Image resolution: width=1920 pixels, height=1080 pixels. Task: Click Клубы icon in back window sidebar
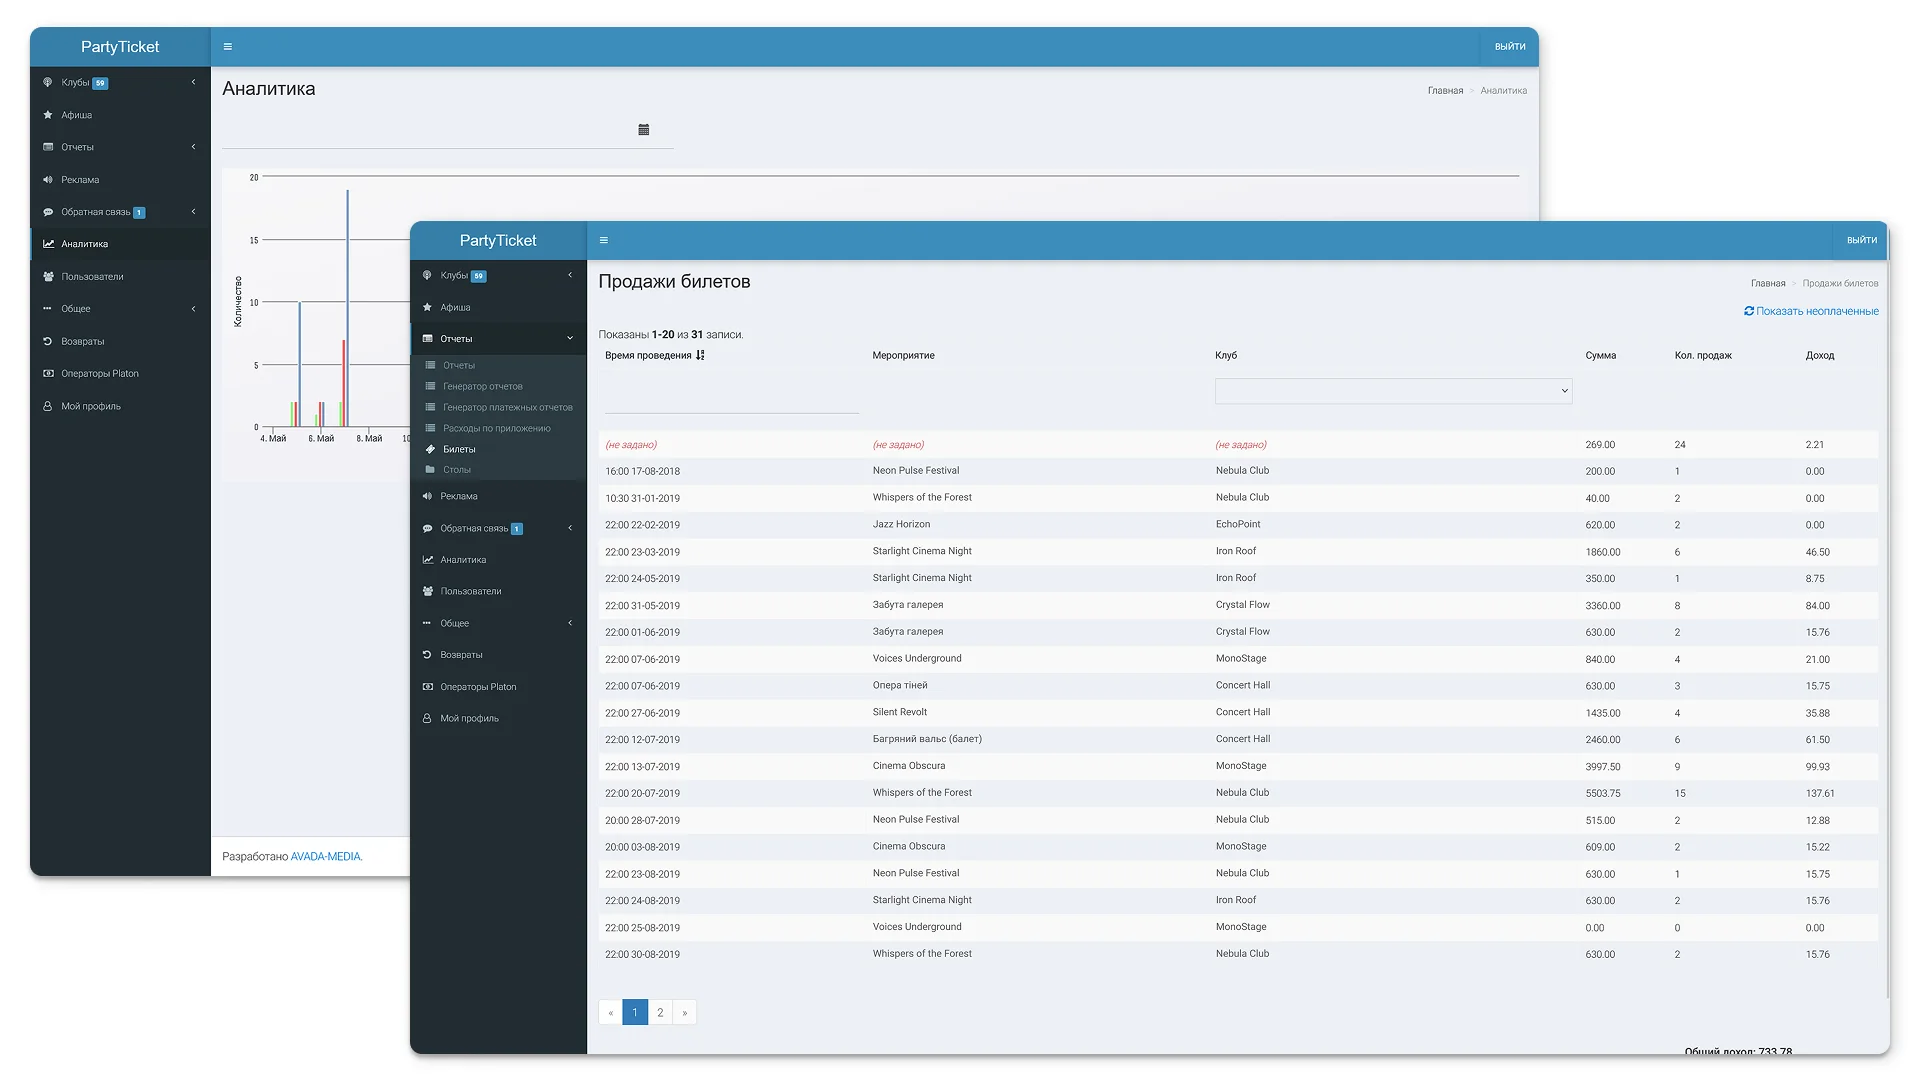tap(48, 82)
